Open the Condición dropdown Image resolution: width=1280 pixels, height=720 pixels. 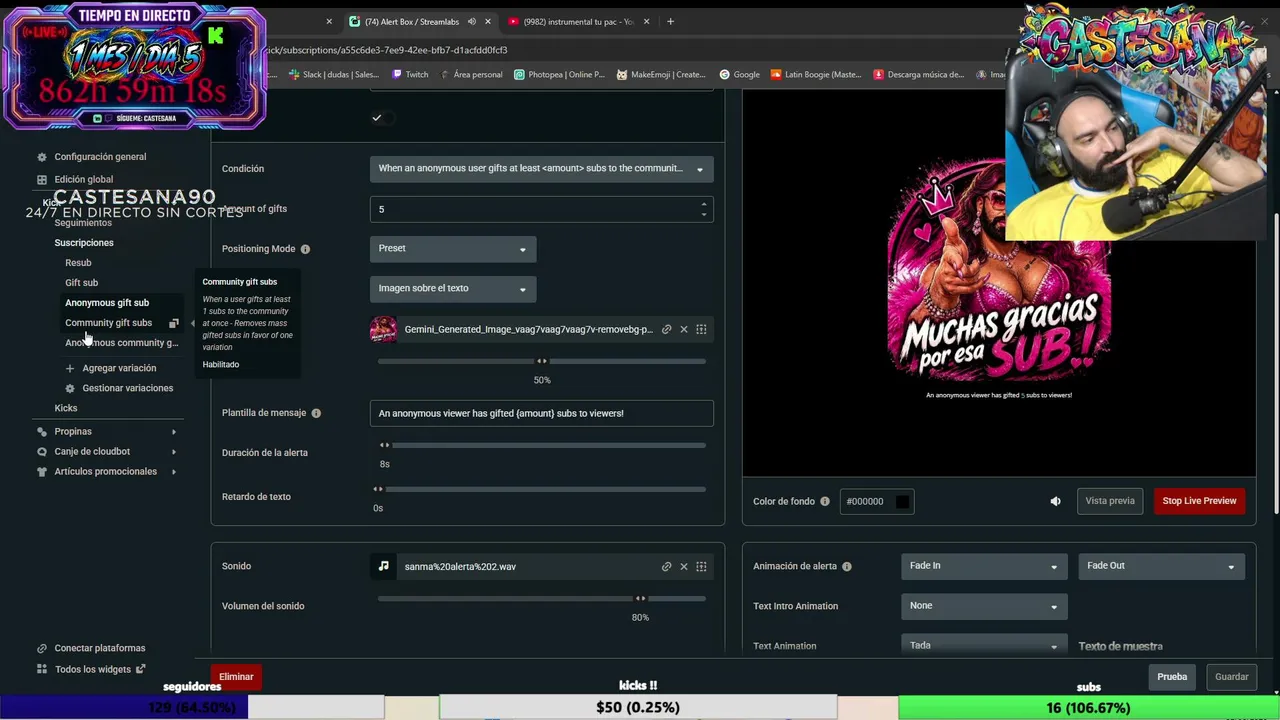[541, 169]
